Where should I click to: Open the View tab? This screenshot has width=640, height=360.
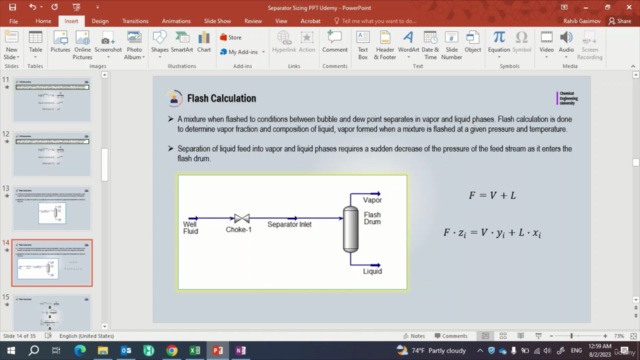click(281, 21)
